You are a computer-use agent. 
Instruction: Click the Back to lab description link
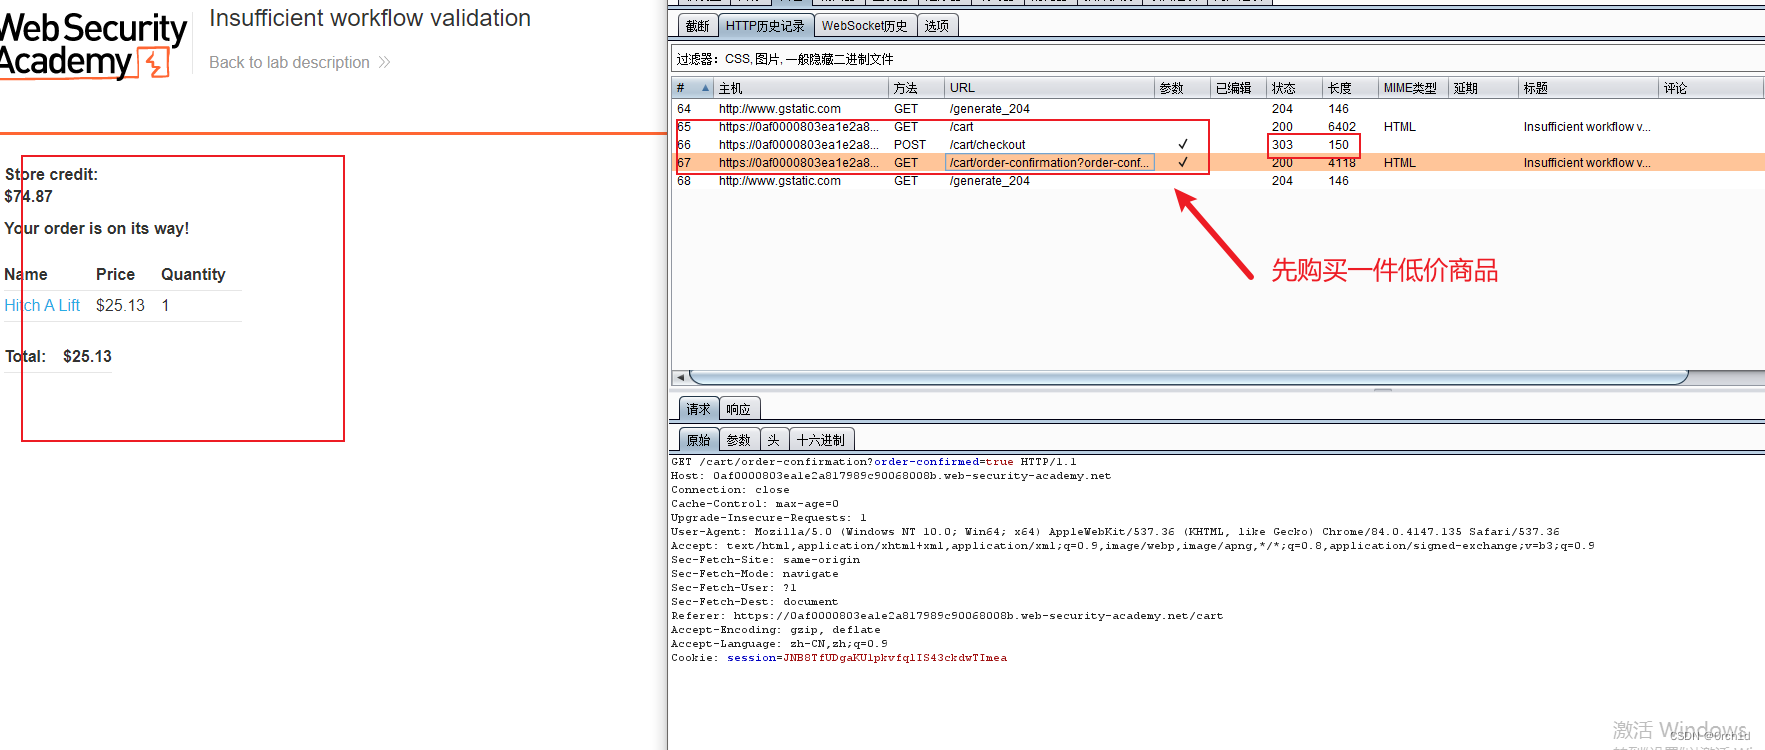[289, 62]
